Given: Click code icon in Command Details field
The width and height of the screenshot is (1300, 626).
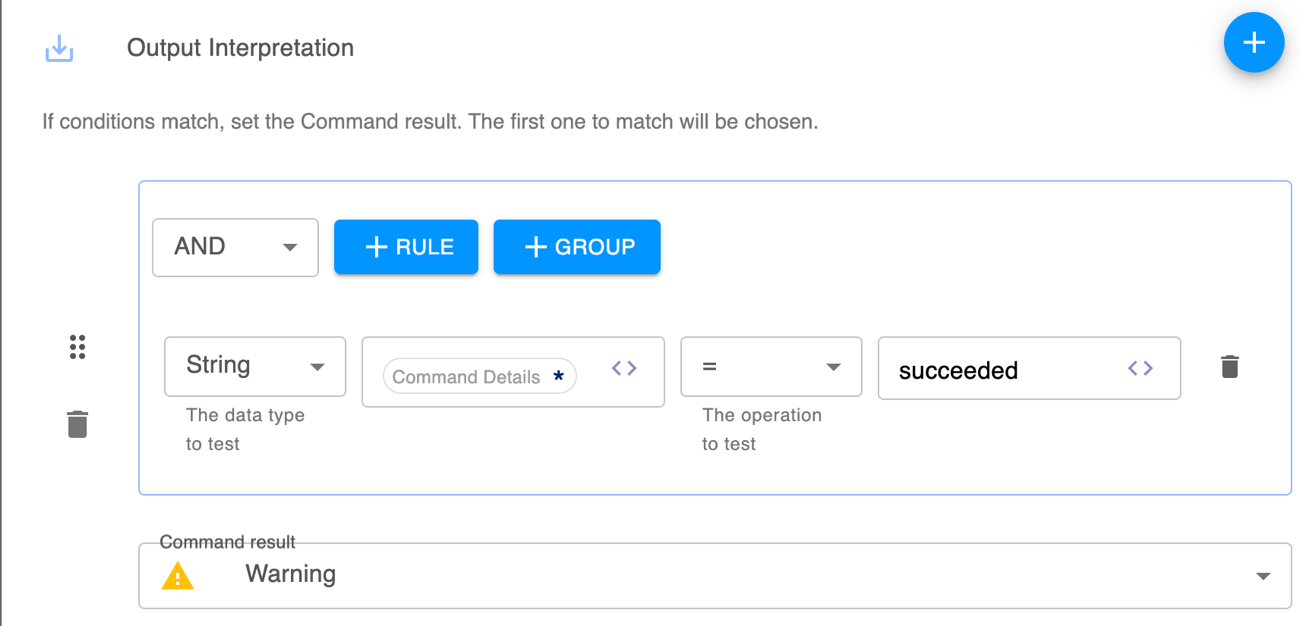Looking at the screenshot, I should (624, 369).
